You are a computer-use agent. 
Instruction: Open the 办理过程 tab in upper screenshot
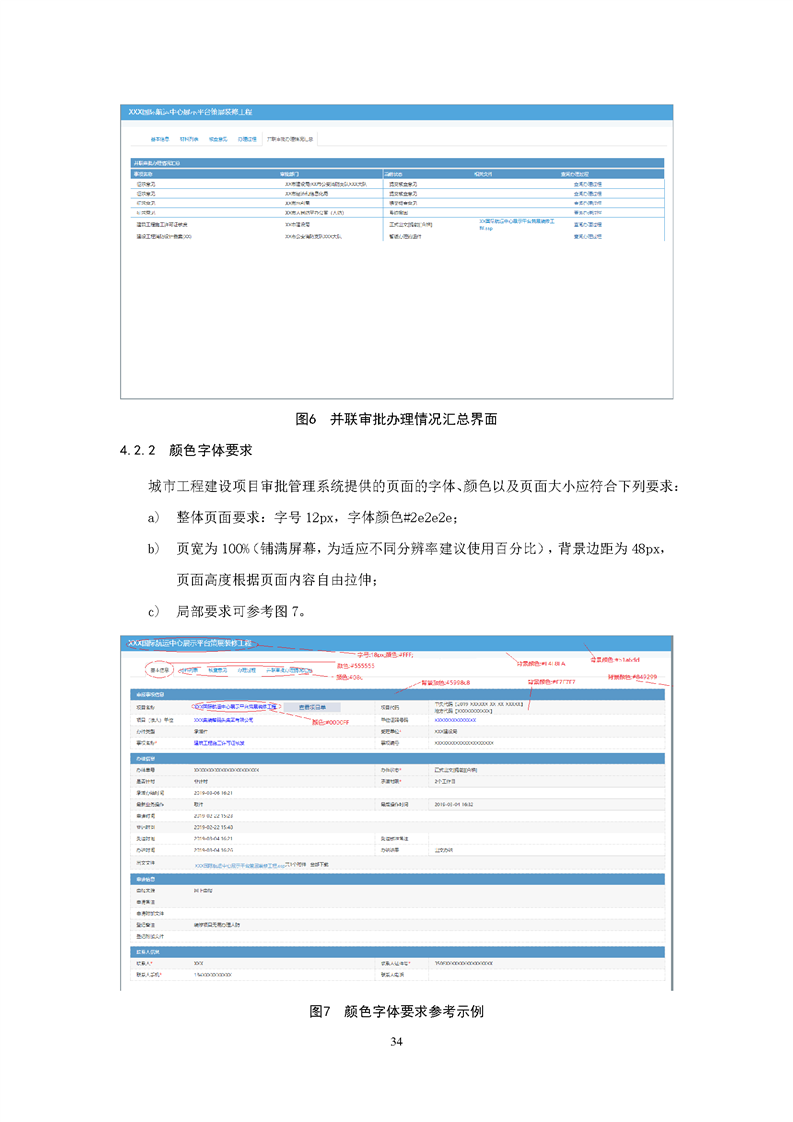coord(247,139)
